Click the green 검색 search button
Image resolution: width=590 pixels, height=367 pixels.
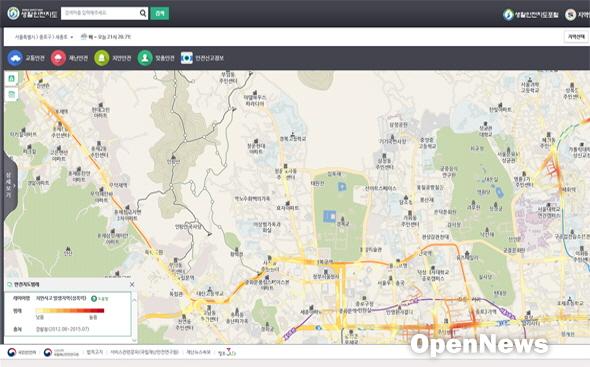point(160,13)
